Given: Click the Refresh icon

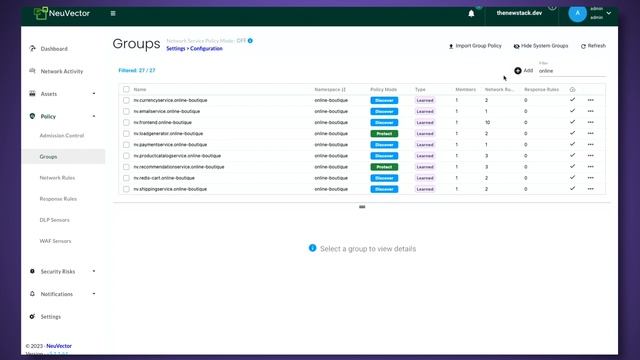Looking at the screenshot, I should [583, 46].
